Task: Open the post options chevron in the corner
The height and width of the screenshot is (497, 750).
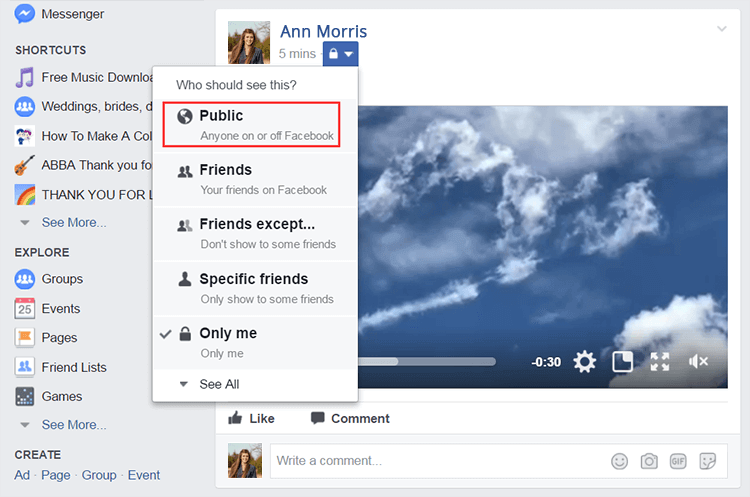Action: pos(722,29)
